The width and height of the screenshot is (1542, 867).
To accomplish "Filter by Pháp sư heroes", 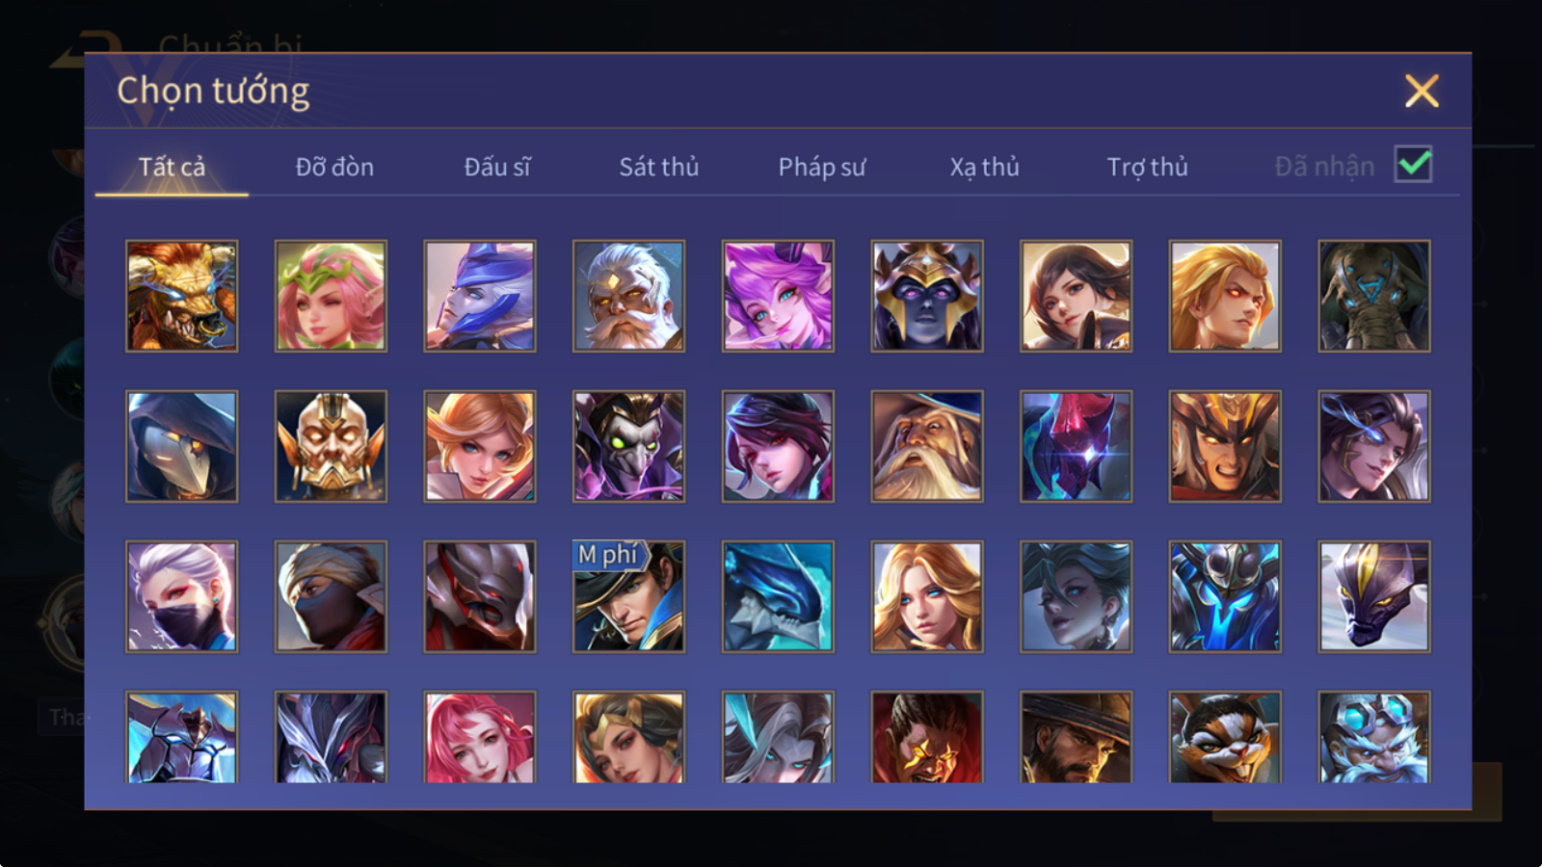I will pyautogui.click(x=822, y=167).
